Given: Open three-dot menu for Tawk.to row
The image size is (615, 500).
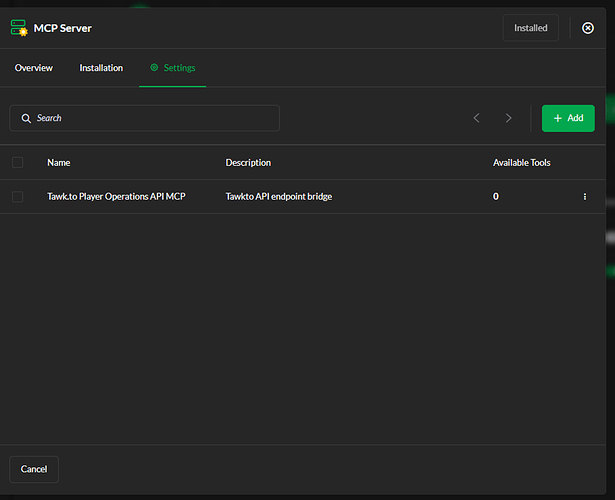Looking at the screenshot, I should click(585, 197).
